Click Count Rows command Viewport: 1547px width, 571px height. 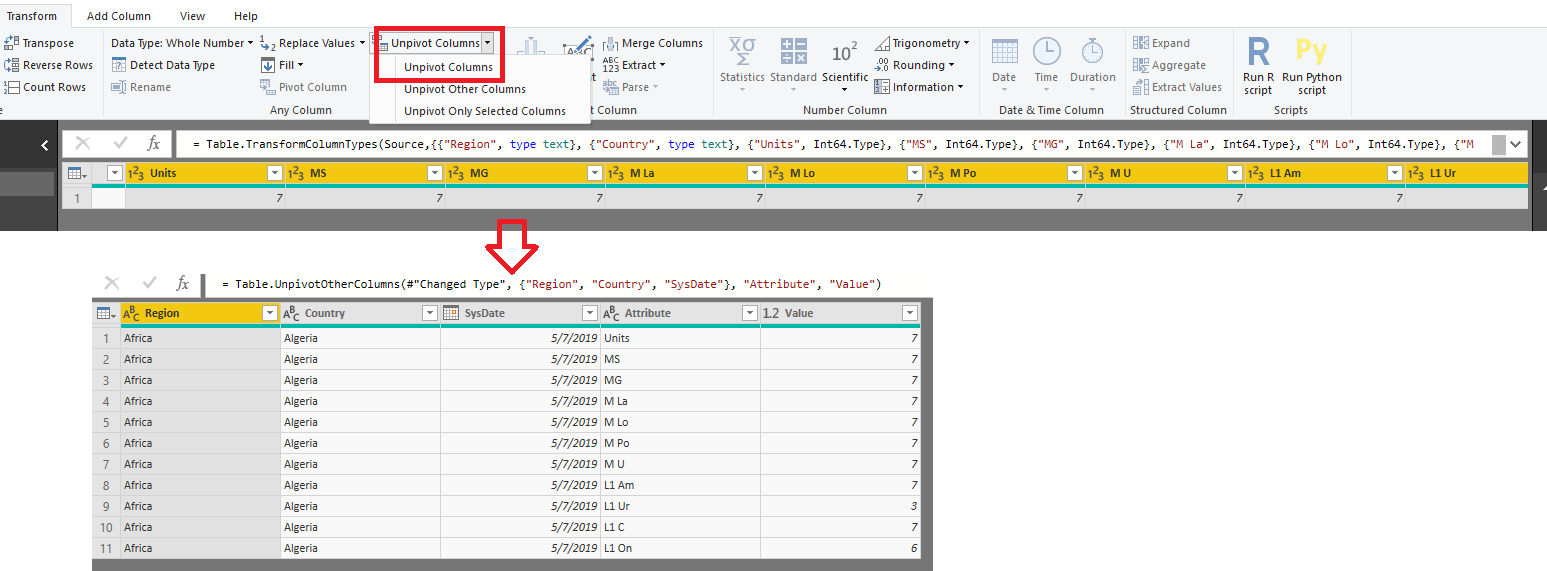click(45, 87)
